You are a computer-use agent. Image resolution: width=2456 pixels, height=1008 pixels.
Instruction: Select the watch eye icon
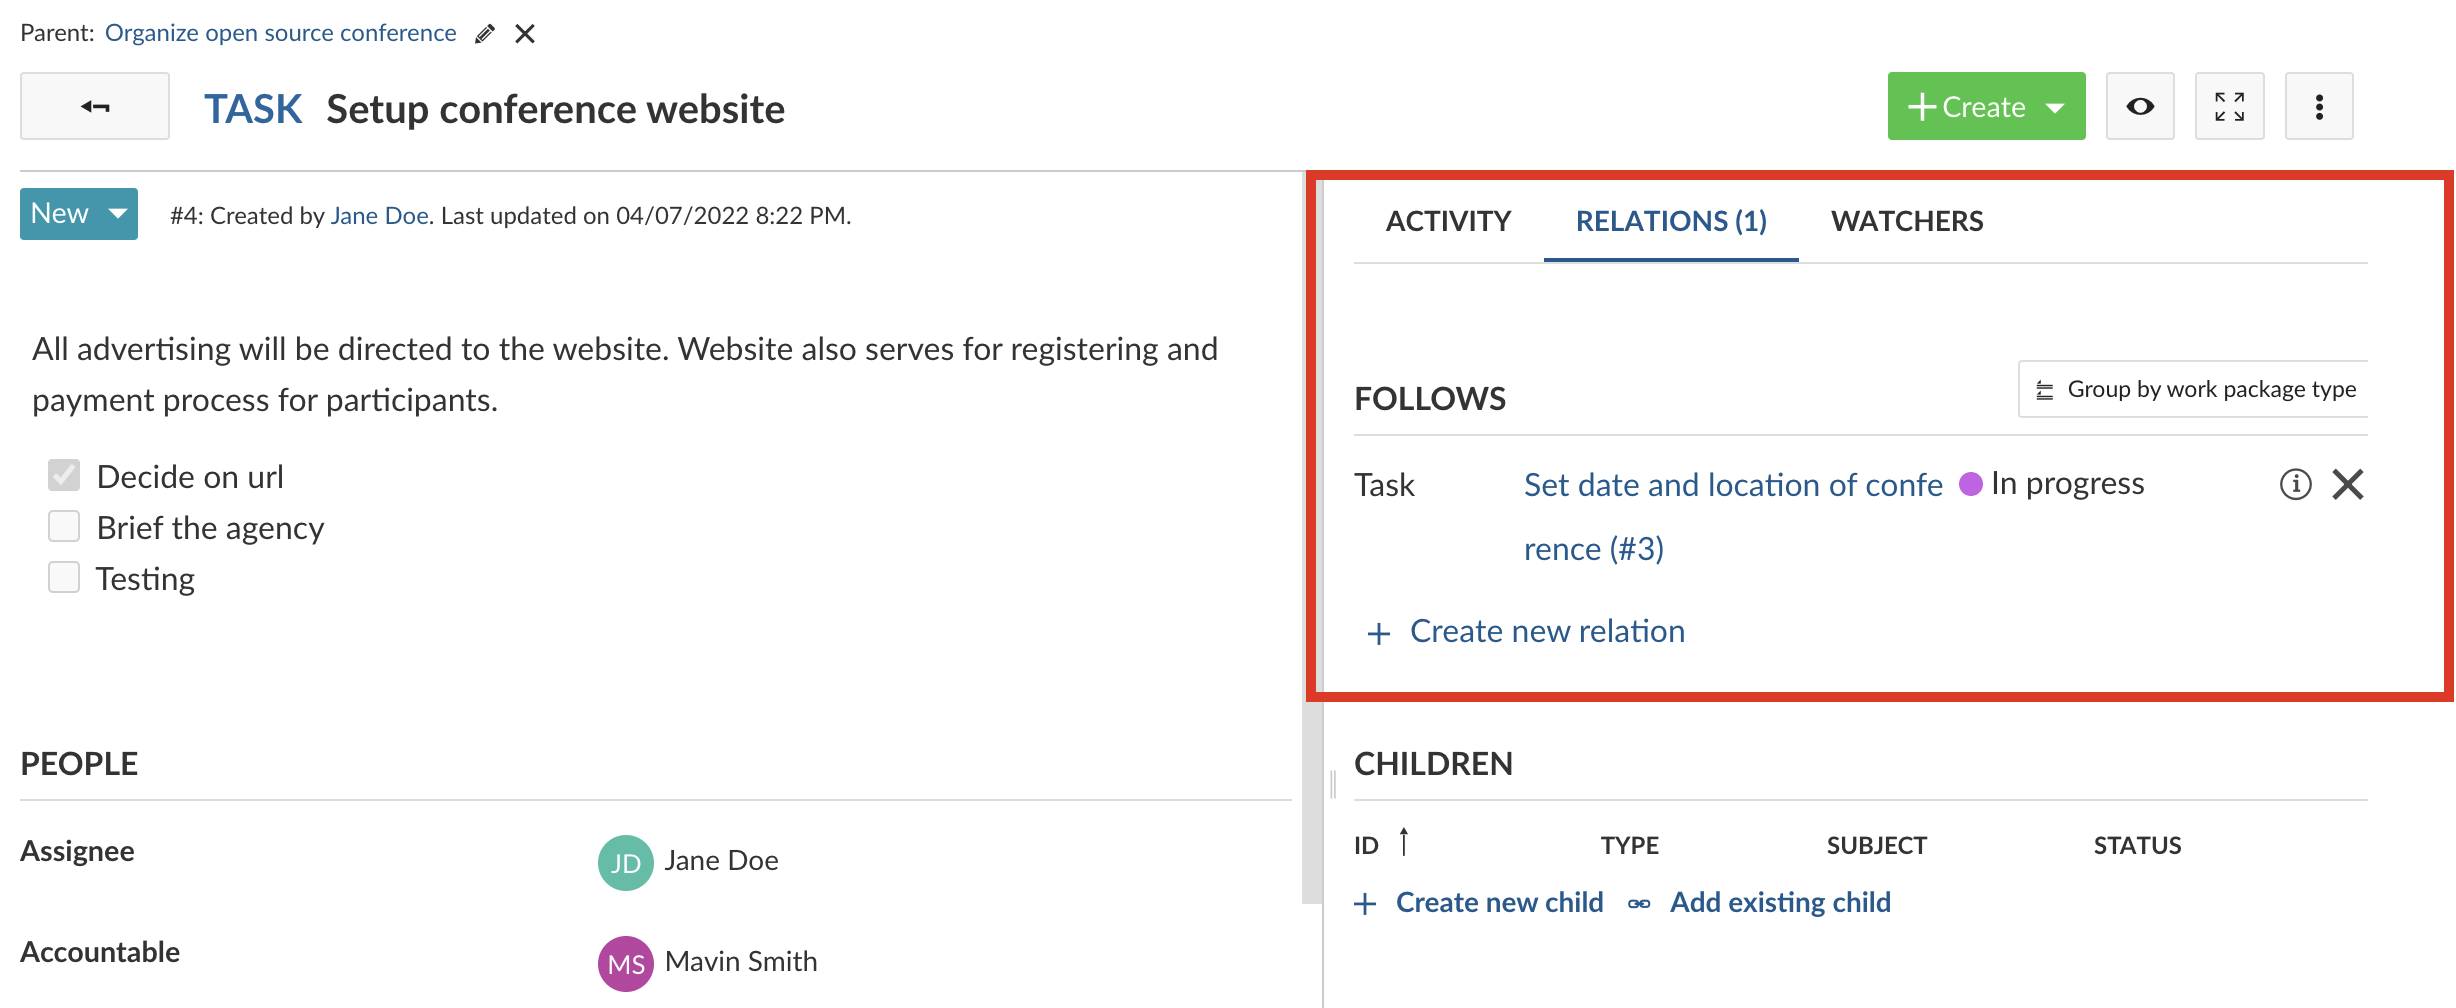[x=2140, y=105]
